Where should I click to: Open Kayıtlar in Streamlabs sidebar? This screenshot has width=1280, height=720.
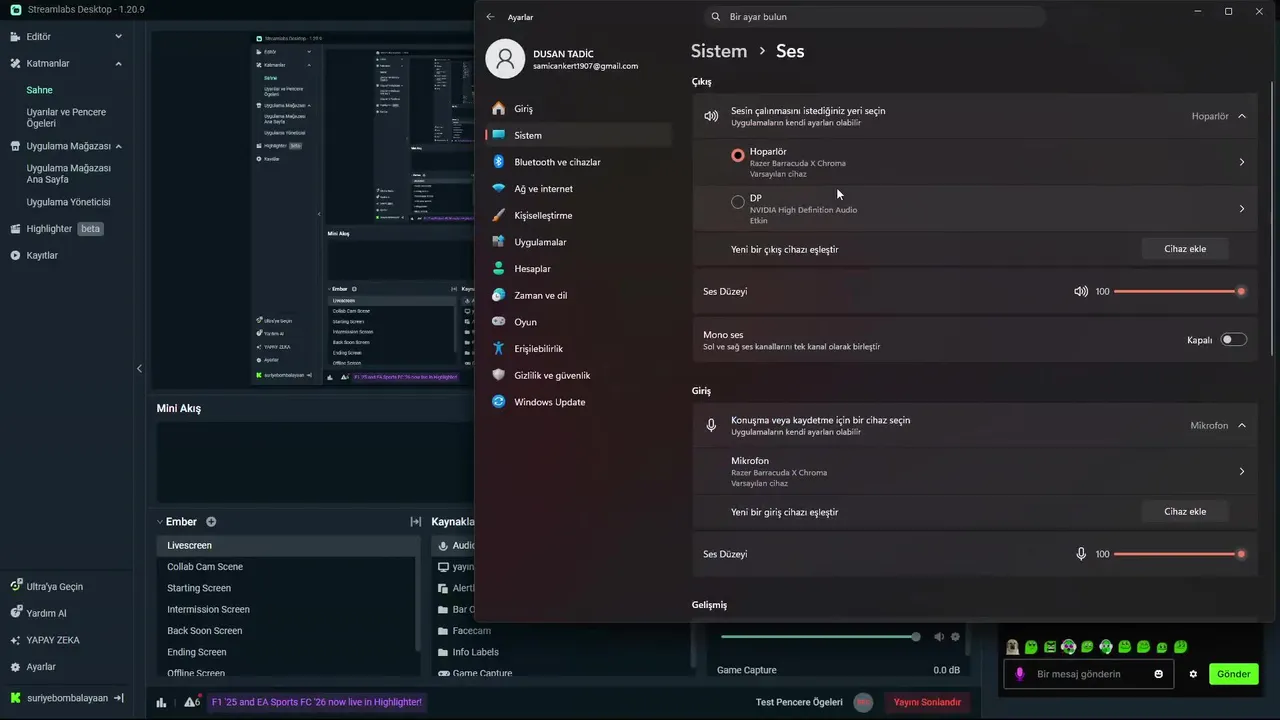[42, 256]
